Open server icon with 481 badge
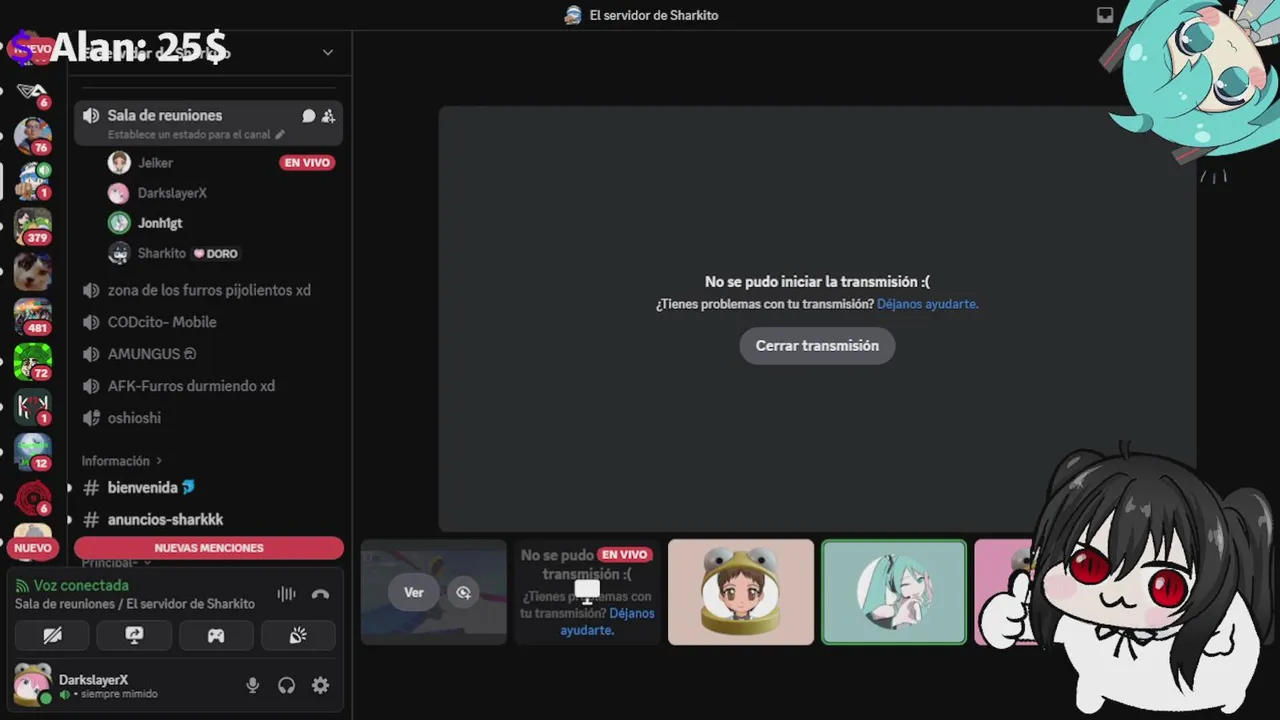The height and width of the screenshot is (720, 1280). point(32,315)
